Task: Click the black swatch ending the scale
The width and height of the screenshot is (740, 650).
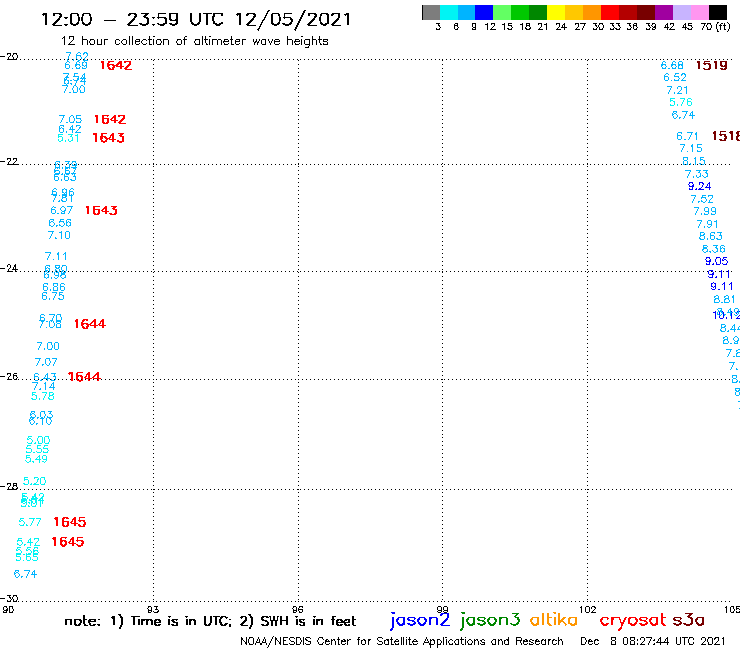Action: pyautogui.click(x=717, y=12)
